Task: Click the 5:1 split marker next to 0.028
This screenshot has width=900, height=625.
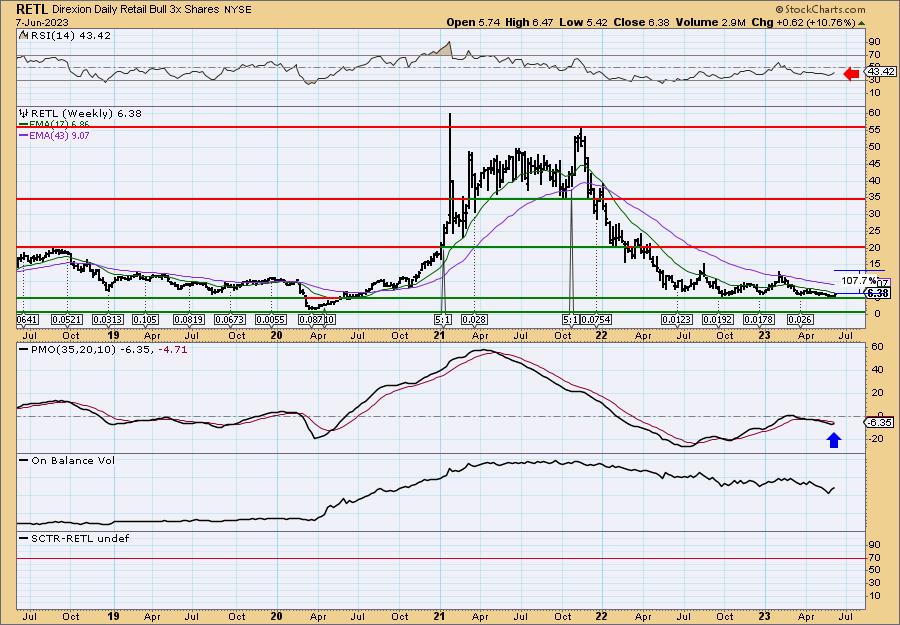Action: (x=443, y=319)
